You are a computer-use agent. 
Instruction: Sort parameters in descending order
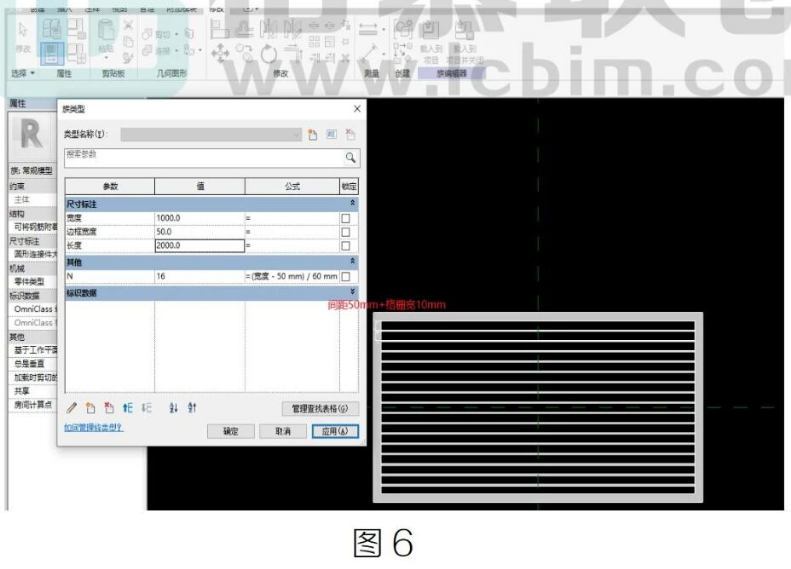point(192,408)
